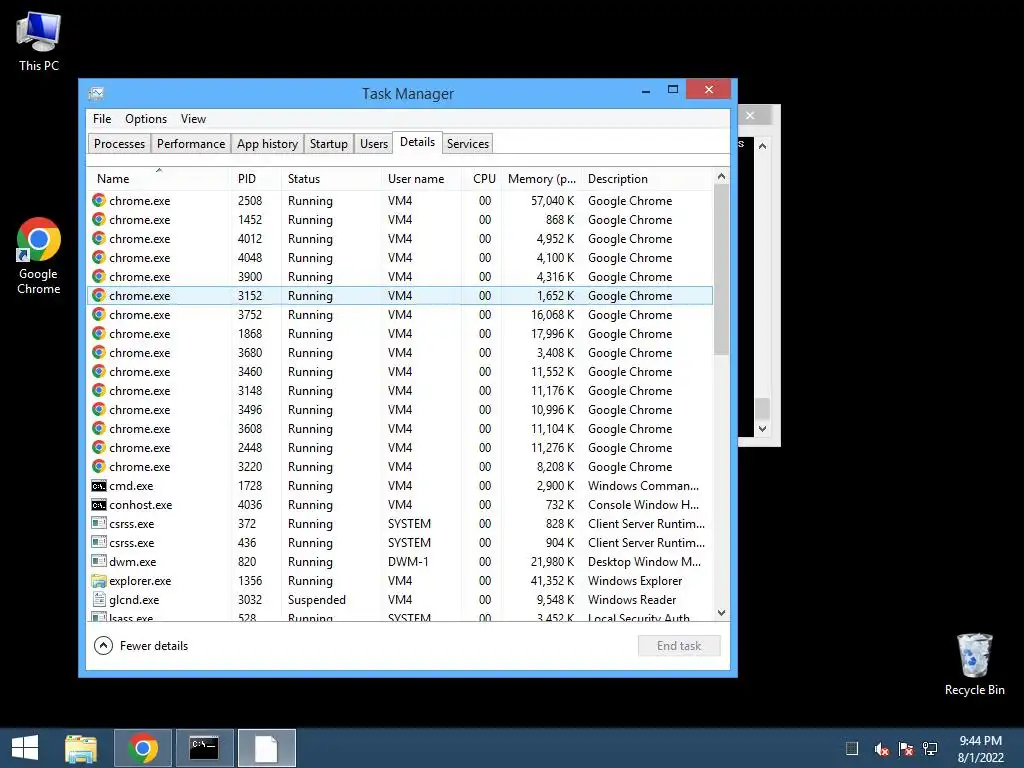Click the Desktop Window M... description

pos(644,562)
